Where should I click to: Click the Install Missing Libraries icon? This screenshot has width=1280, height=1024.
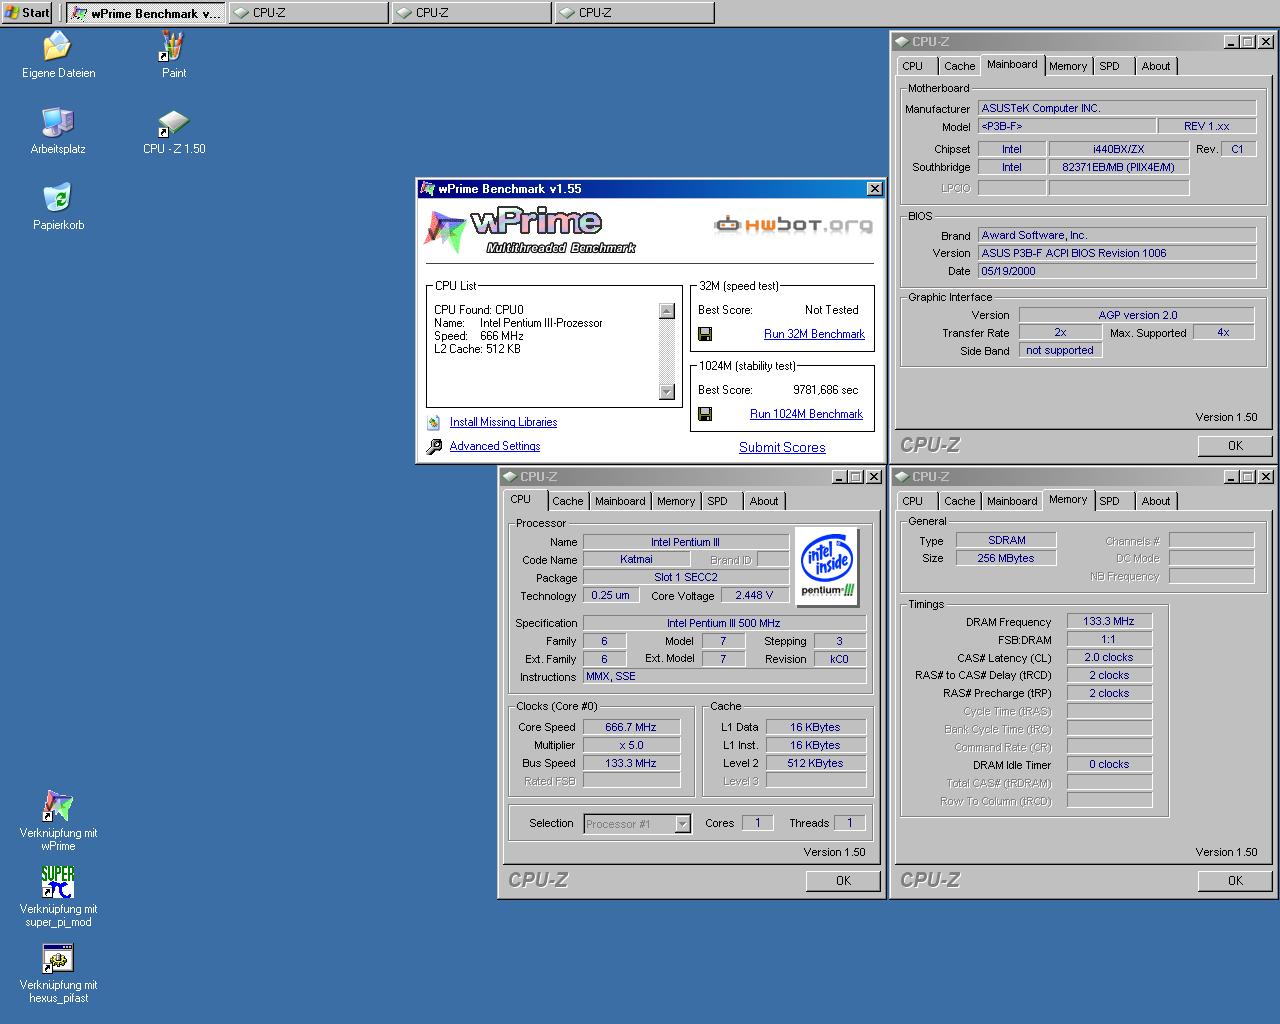pyautogui.click(x=433, y=423)
